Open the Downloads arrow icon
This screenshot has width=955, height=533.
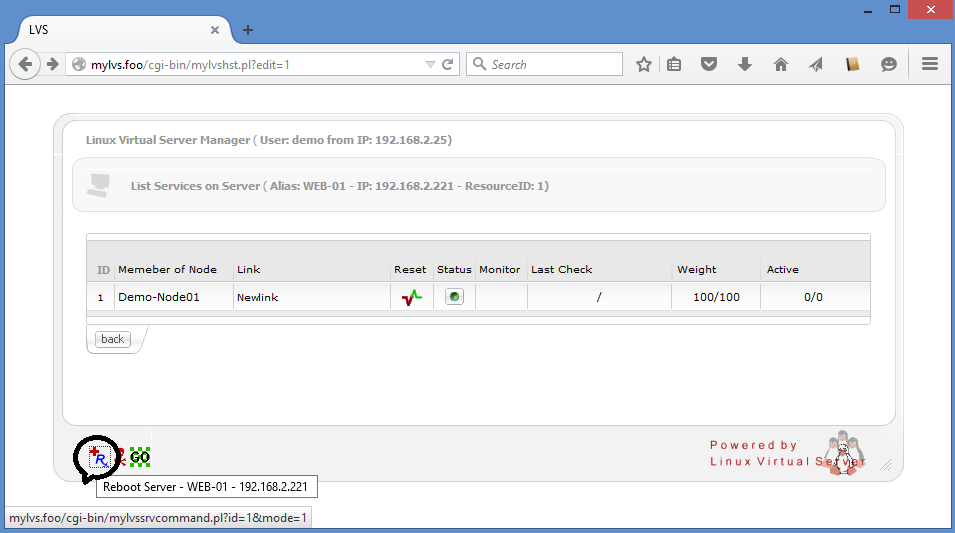click(745, 64)
